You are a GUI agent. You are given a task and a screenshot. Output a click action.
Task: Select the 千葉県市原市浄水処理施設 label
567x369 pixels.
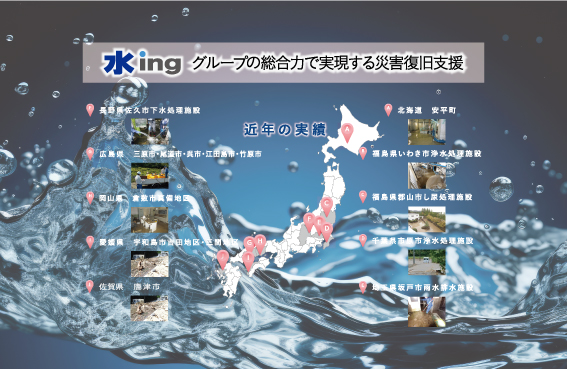[423, 241]
